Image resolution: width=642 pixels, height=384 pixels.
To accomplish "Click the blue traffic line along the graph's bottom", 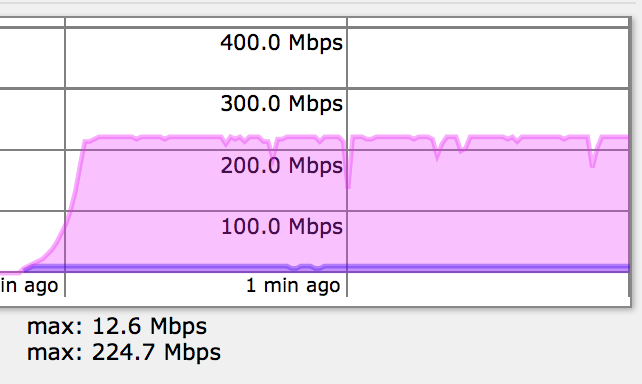I will 328,269.
